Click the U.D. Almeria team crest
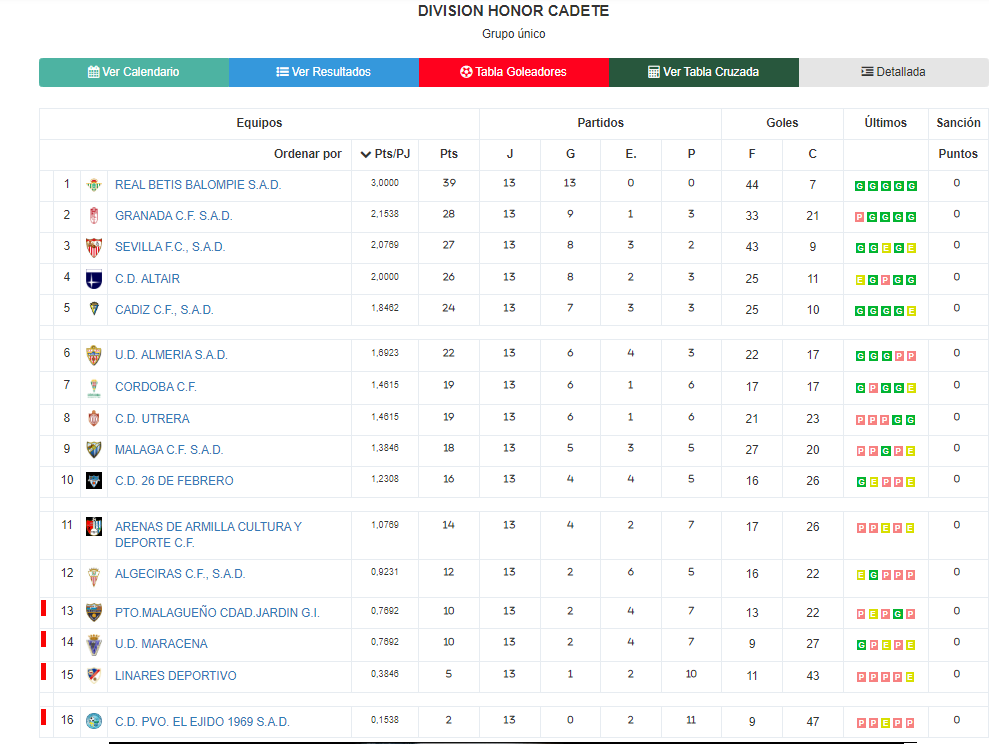This screenshot has height=744, width=989. [94, 356]
